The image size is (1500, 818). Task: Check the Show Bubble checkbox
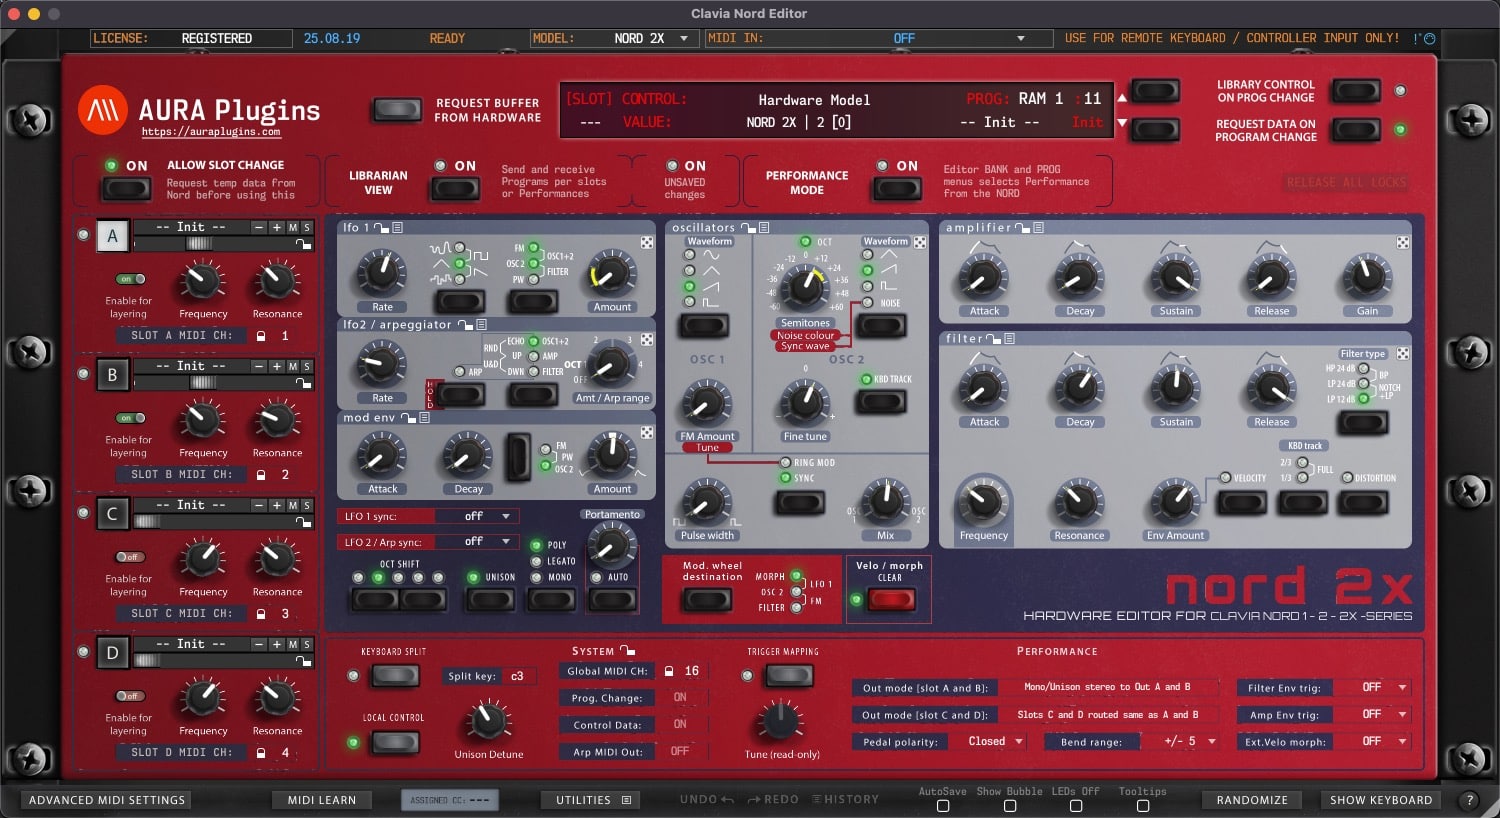click(x=1010, y=805)
